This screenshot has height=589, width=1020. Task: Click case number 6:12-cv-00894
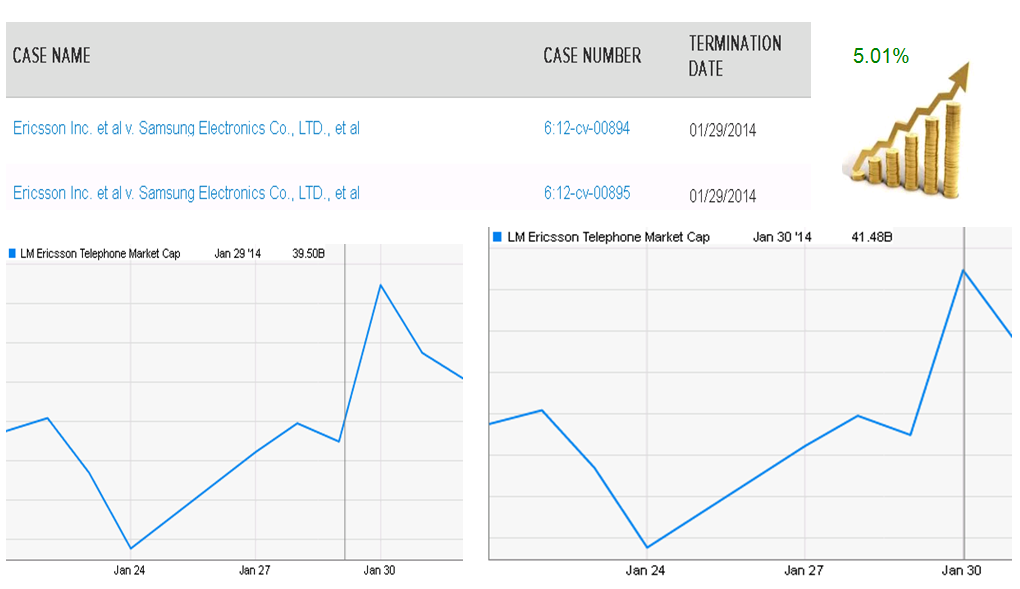pyautogui.click(x=587, y=128)
